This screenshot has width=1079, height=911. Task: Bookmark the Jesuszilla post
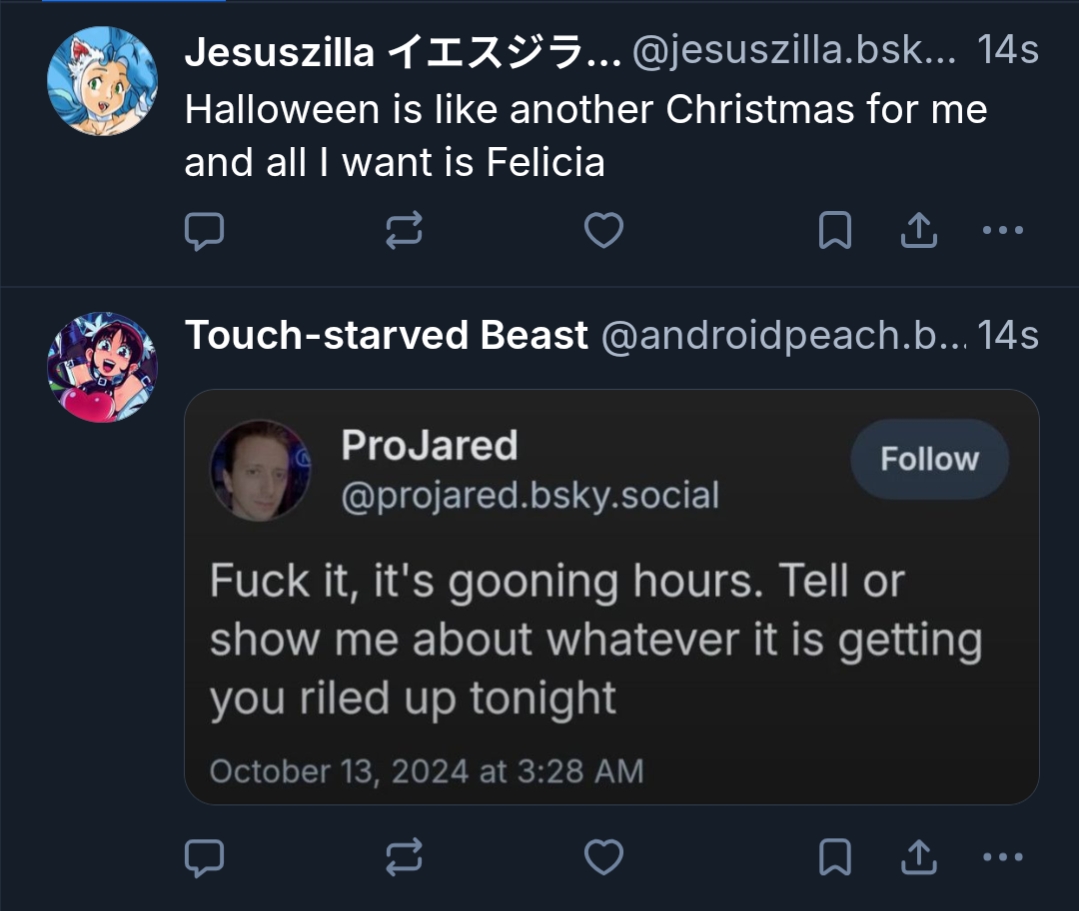pos(835,232)
